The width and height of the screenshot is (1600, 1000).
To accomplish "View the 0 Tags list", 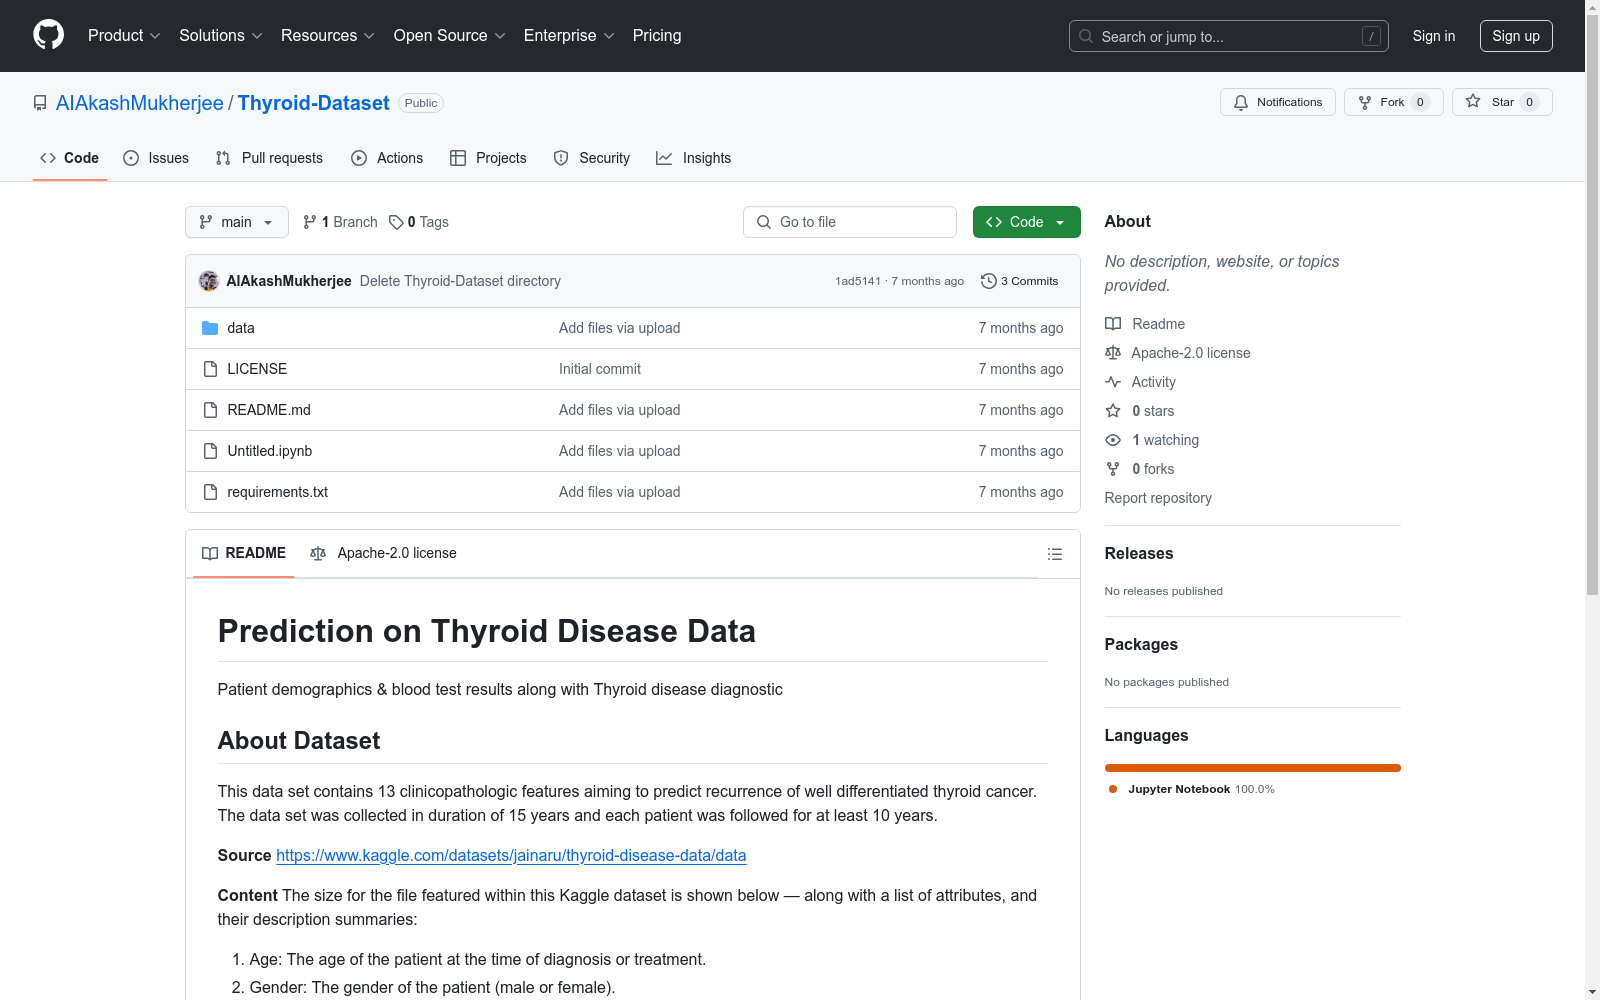I will click(x=419, y=222).
